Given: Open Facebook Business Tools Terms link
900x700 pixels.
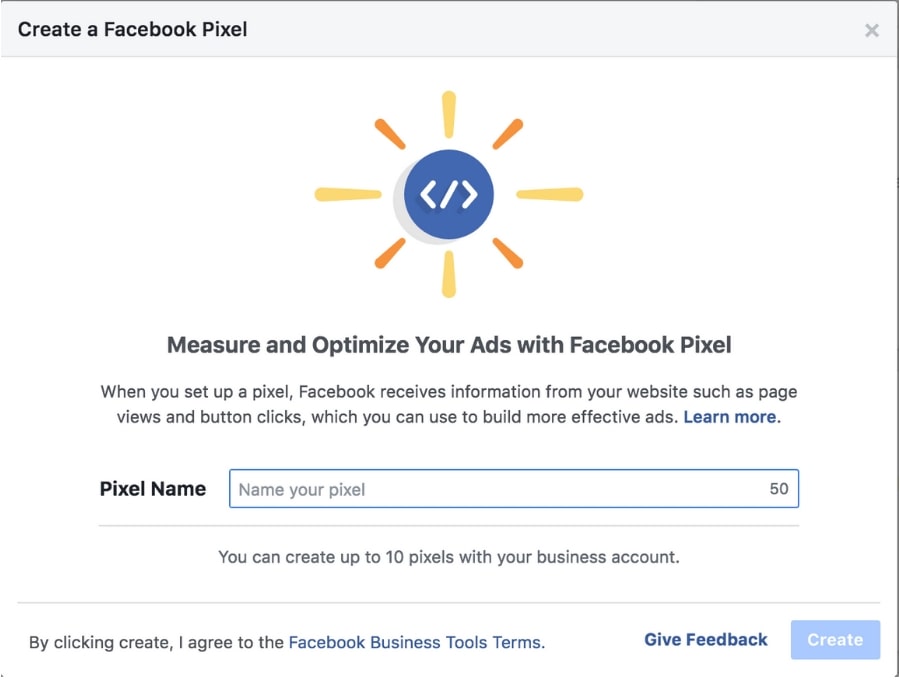Looking at the screenshot, I should tap(415, 642).
